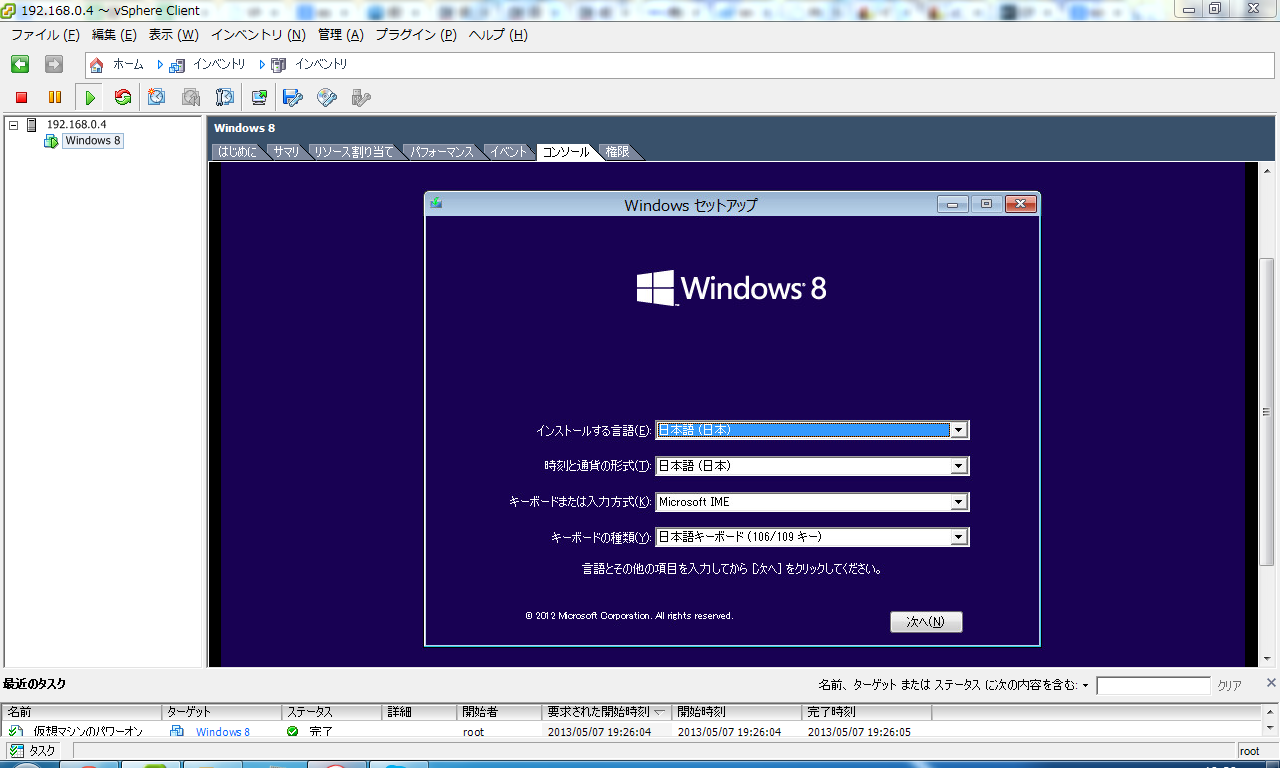
Task: Open the ファイル menu
Action: [45, 35]
